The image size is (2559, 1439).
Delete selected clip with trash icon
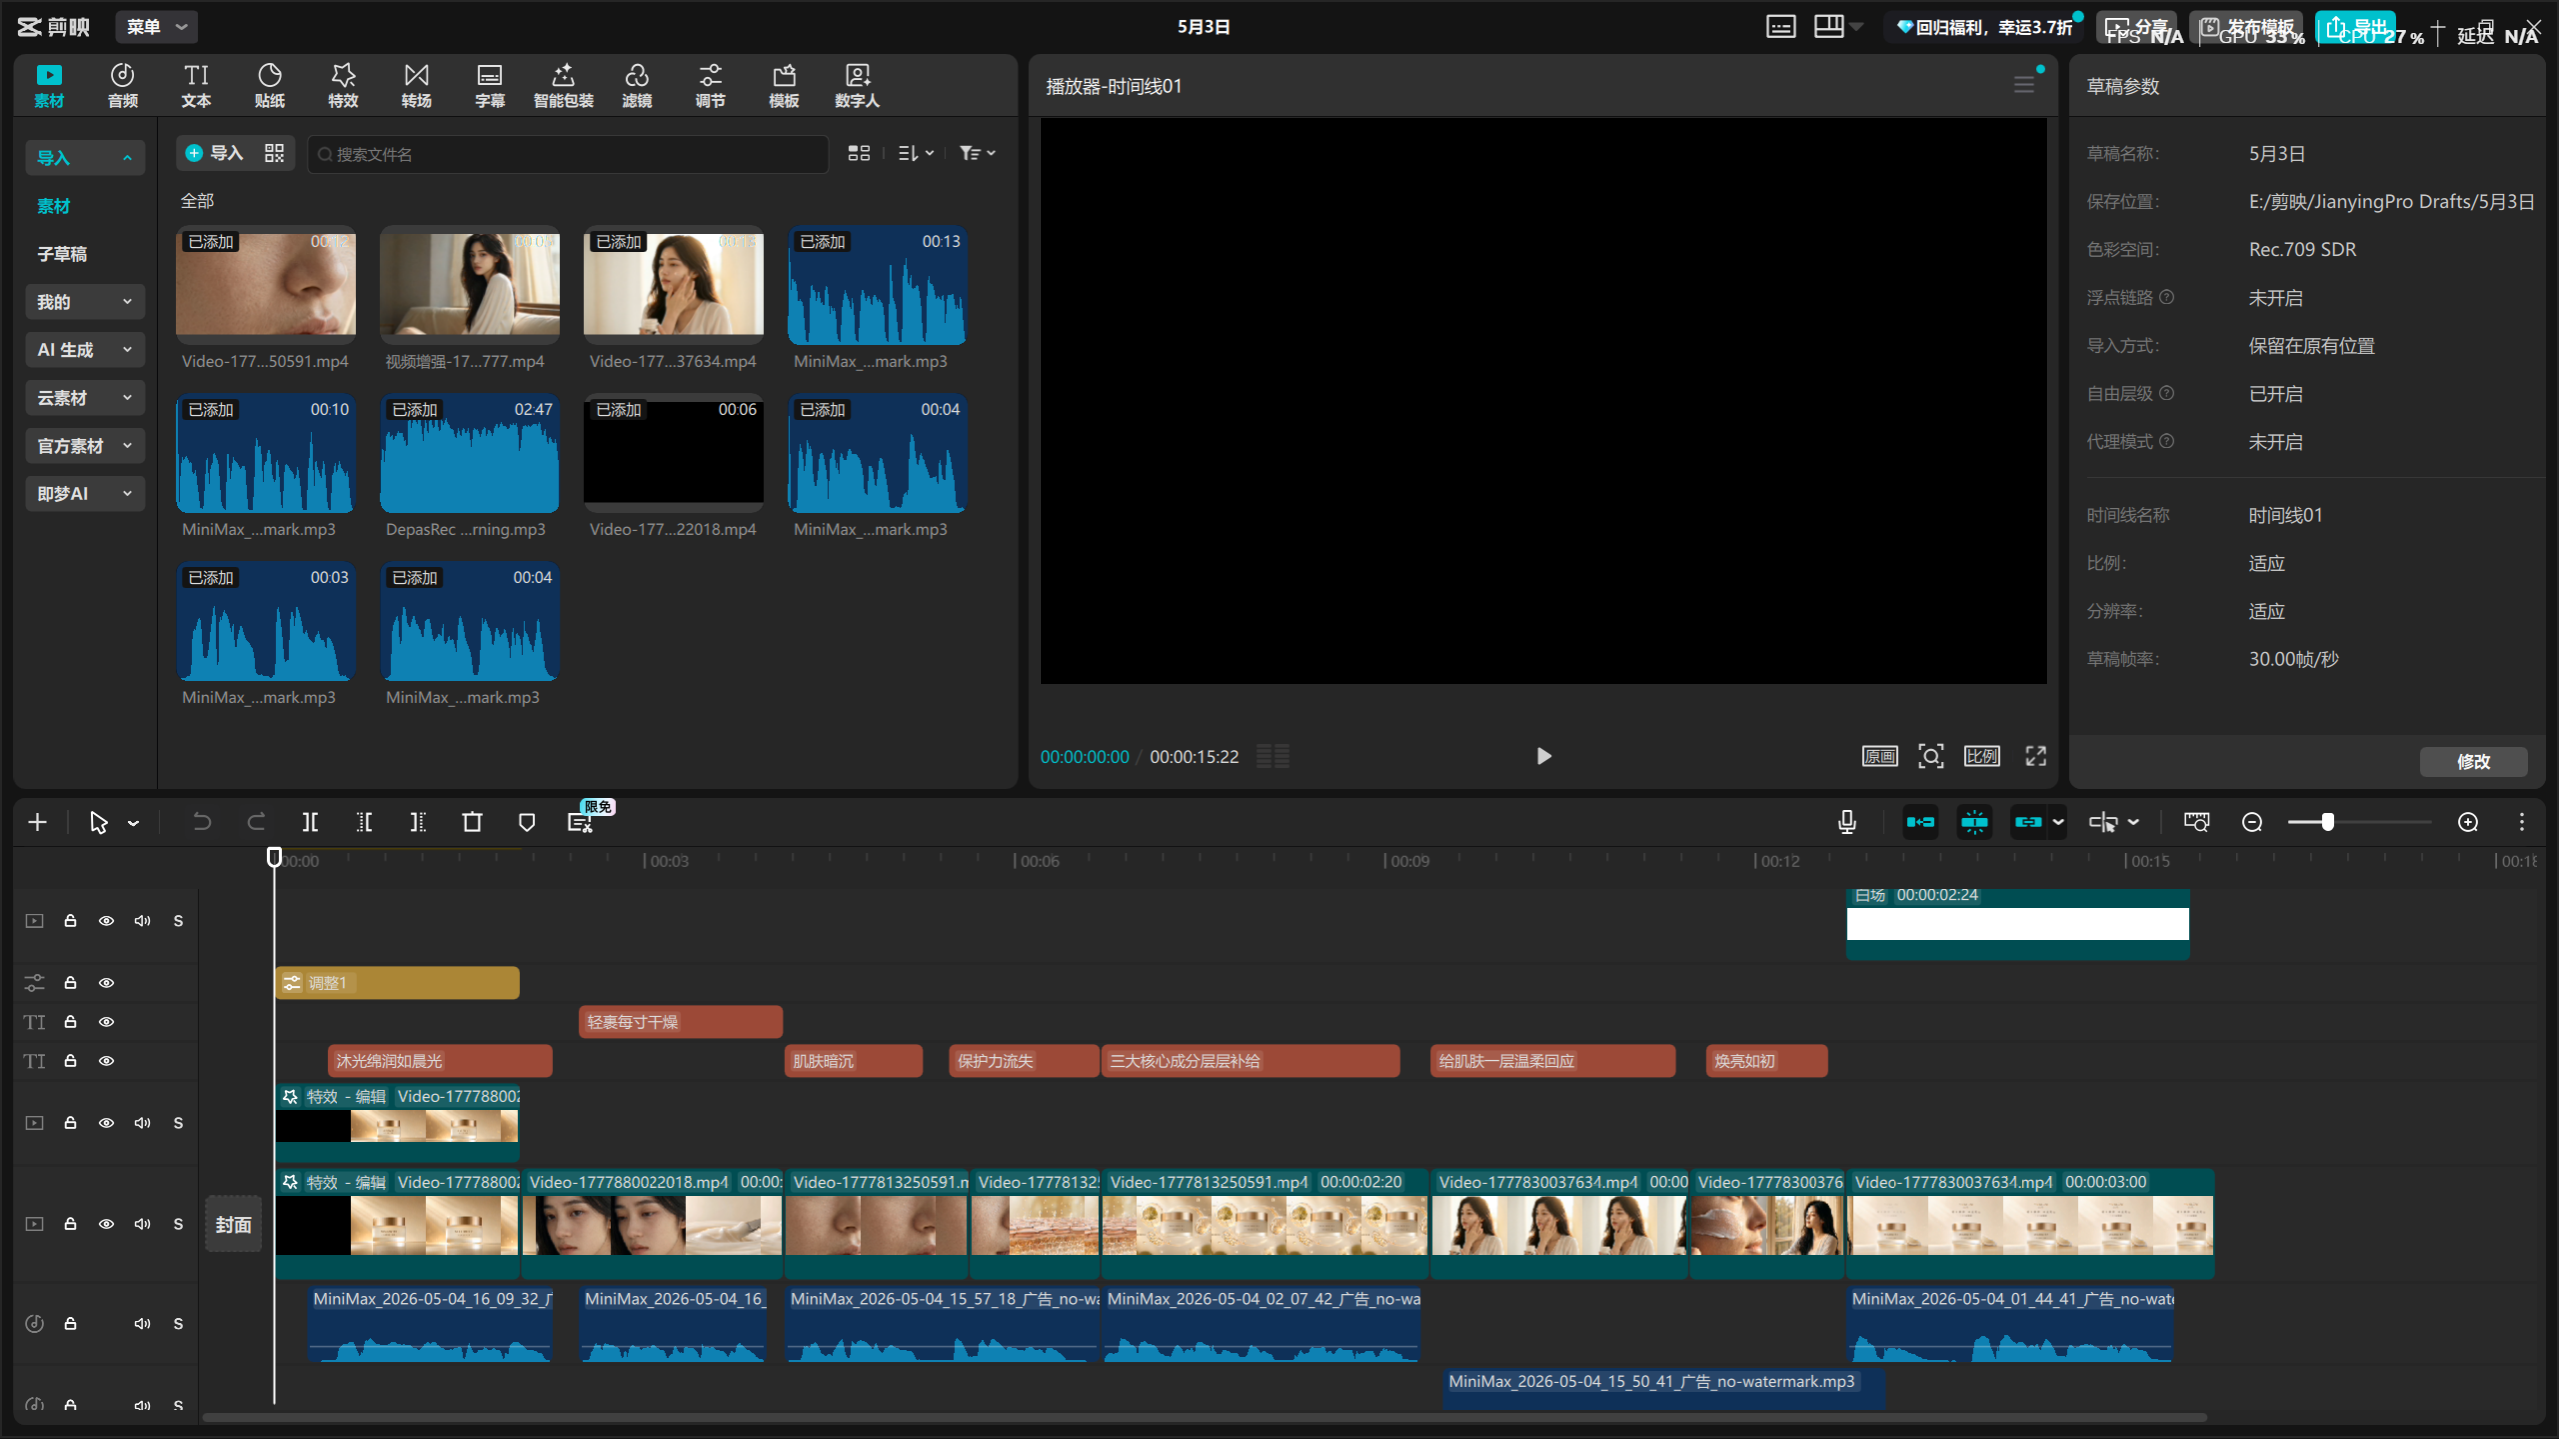coord(472,822)
